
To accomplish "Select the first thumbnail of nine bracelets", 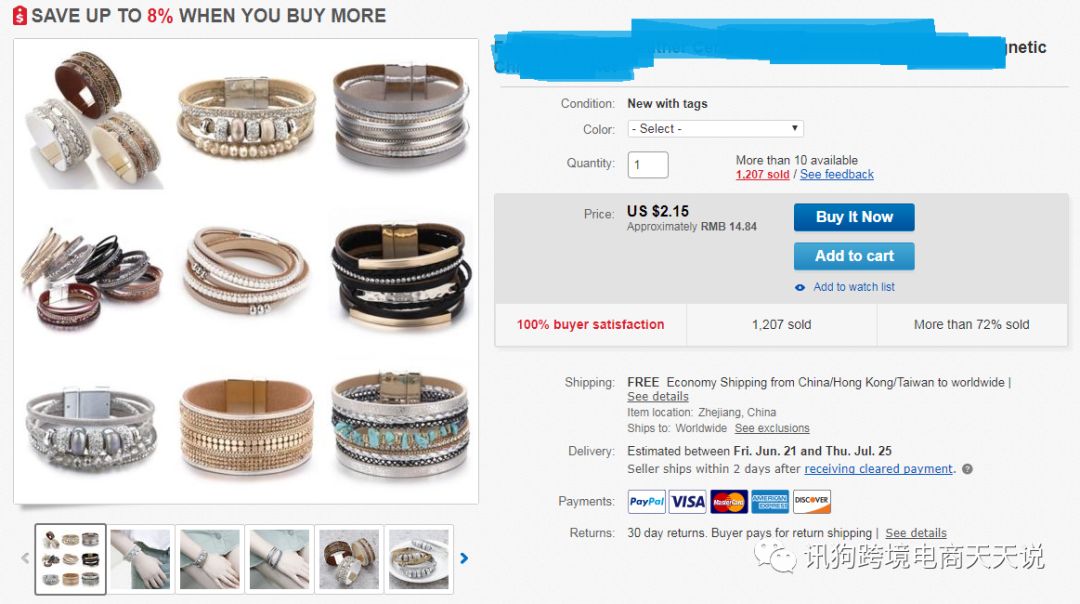I will (71, 559).
